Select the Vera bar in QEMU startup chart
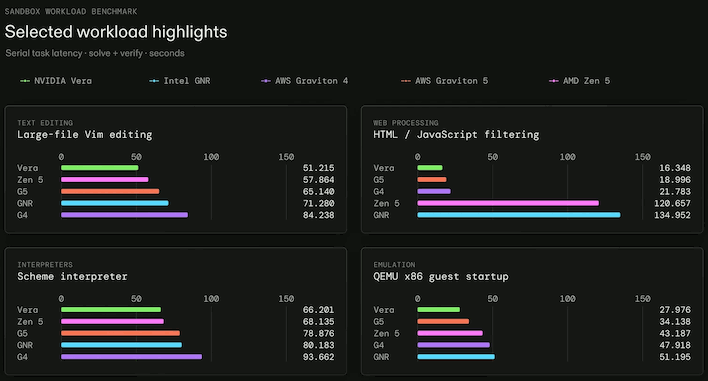 pyautogui.click(x=438, y=310)
